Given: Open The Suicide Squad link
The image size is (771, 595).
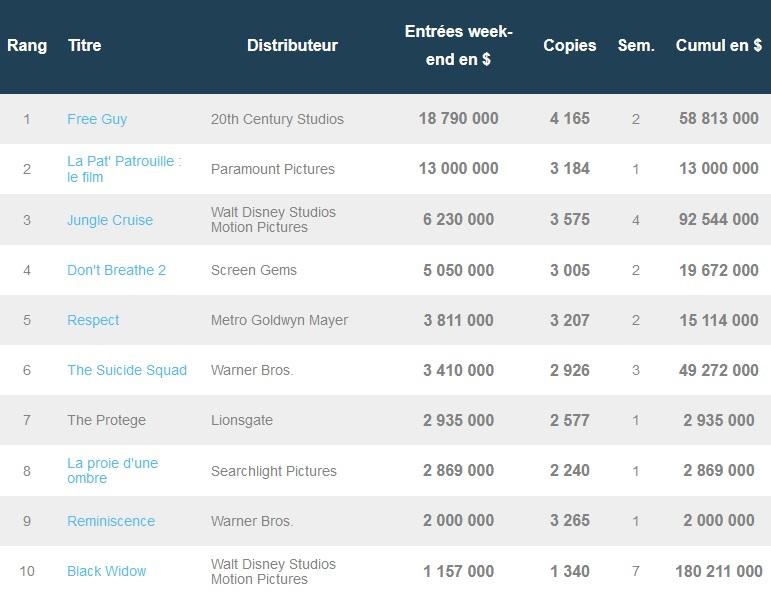Looking at the screenshot, I should click(x=127, y=370).
